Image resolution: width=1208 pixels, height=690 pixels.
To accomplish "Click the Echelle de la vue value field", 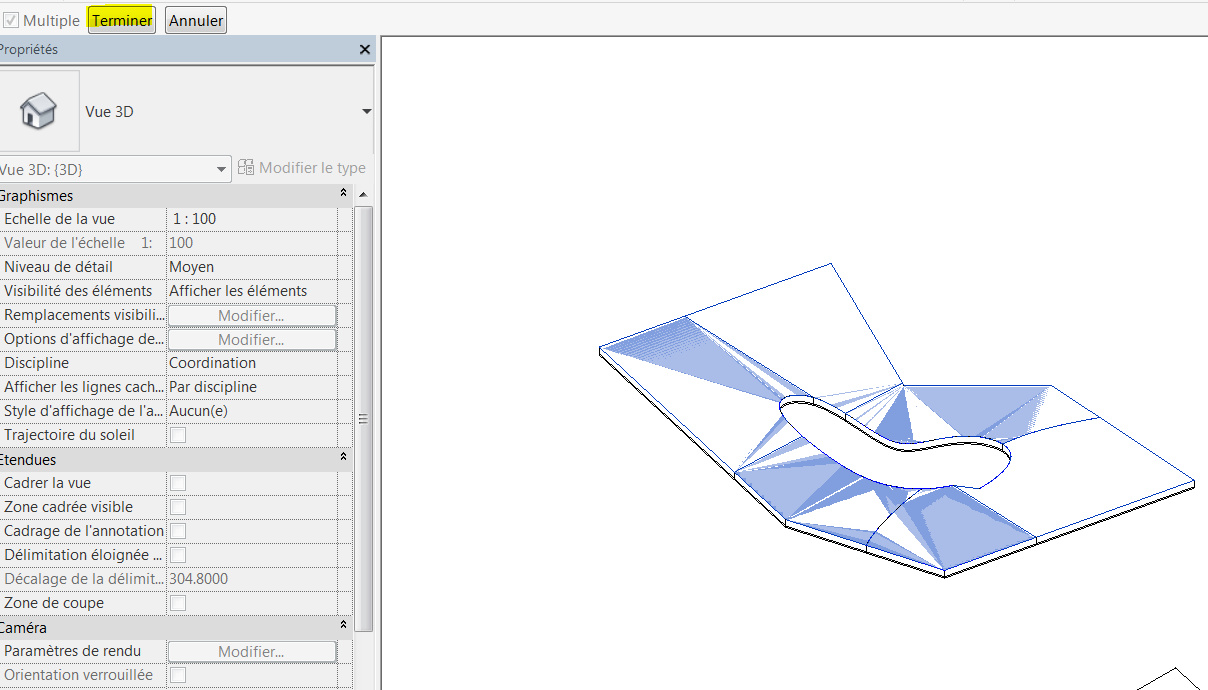I will click(x=250, y=219).
